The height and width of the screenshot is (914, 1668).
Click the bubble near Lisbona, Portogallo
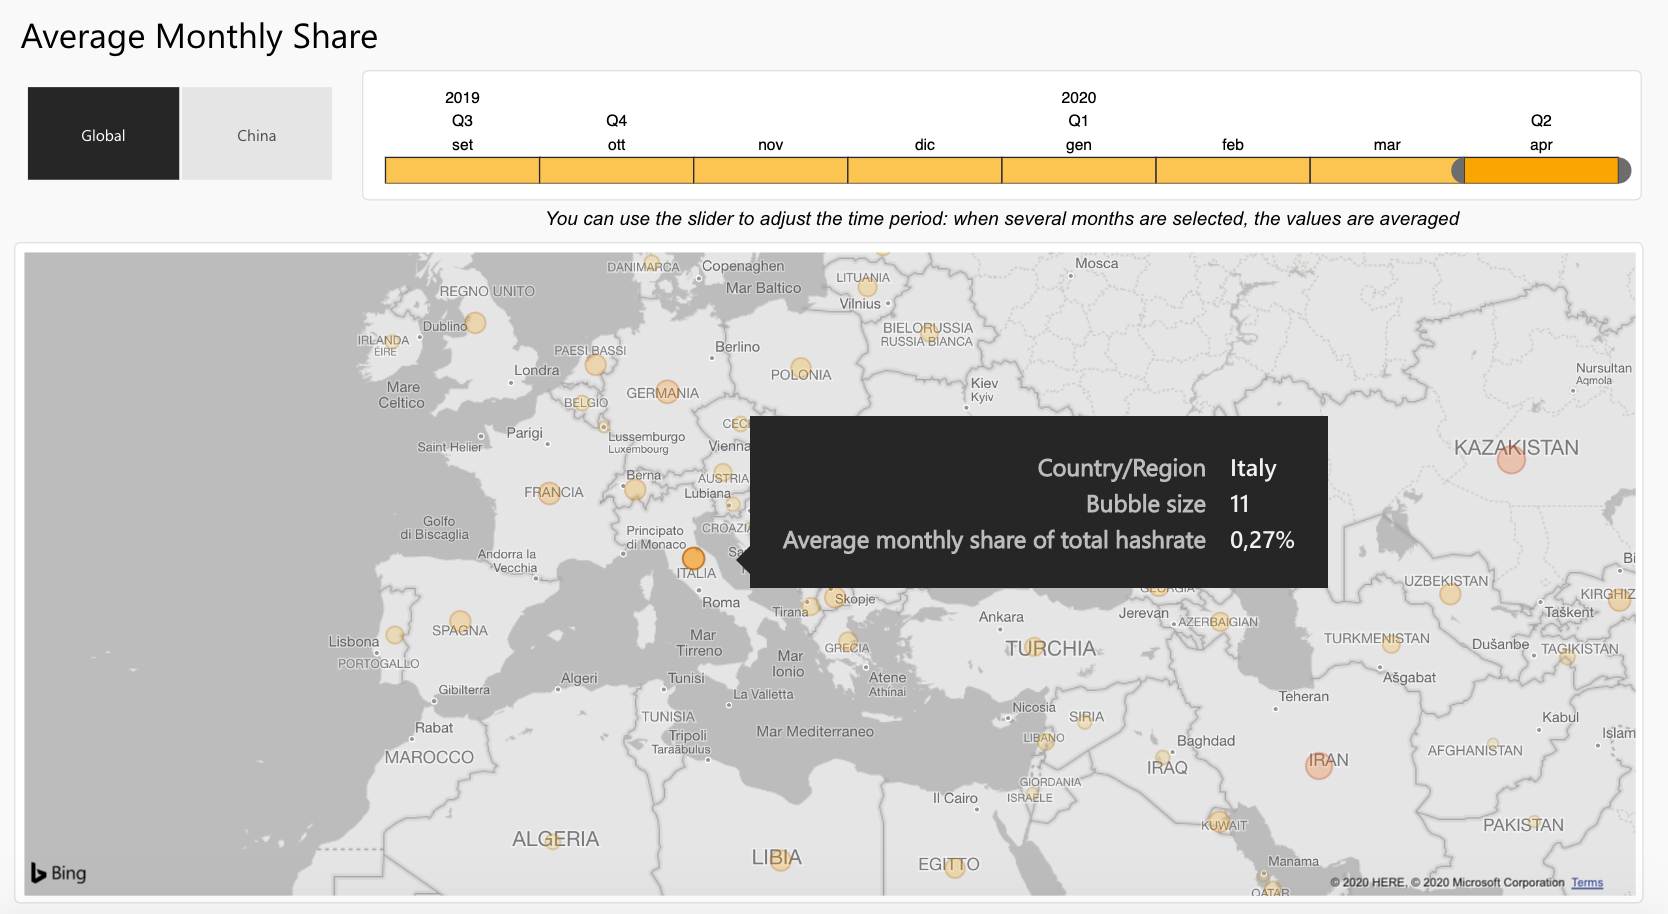point(395,635)
